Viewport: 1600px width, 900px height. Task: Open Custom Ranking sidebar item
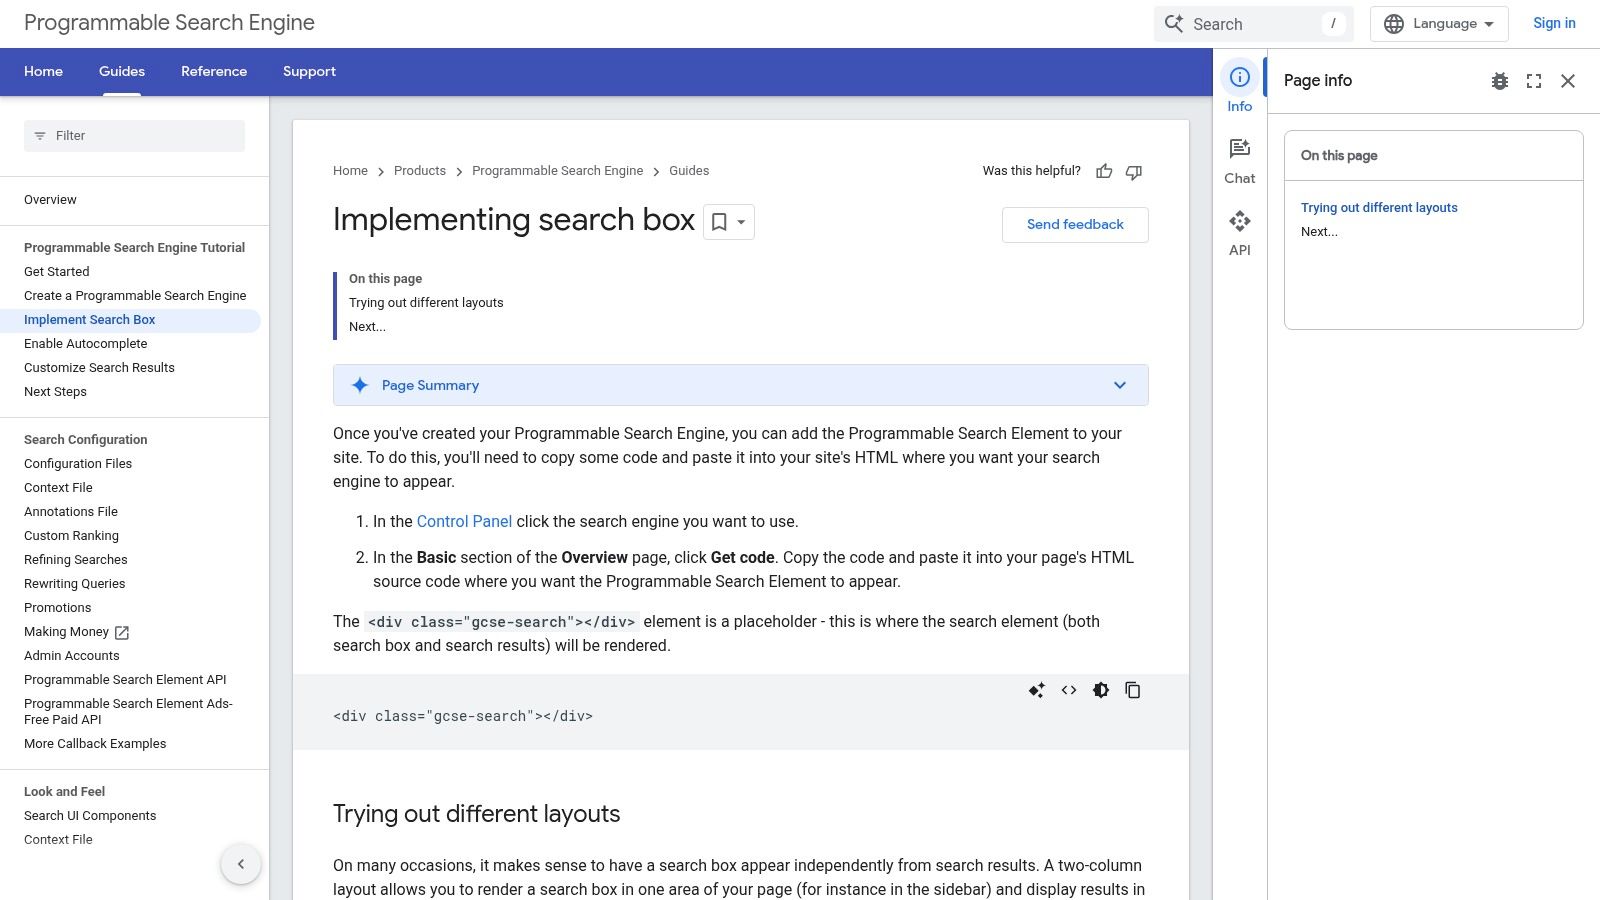pos(71,536)
